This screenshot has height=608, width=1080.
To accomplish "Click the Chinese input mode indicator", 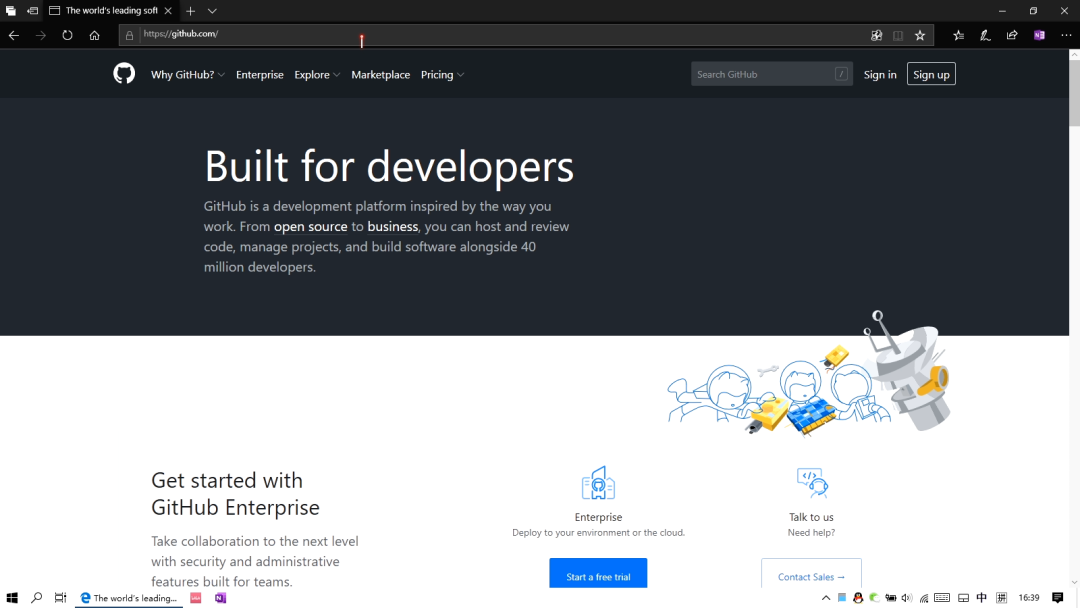I will [982, 598].
